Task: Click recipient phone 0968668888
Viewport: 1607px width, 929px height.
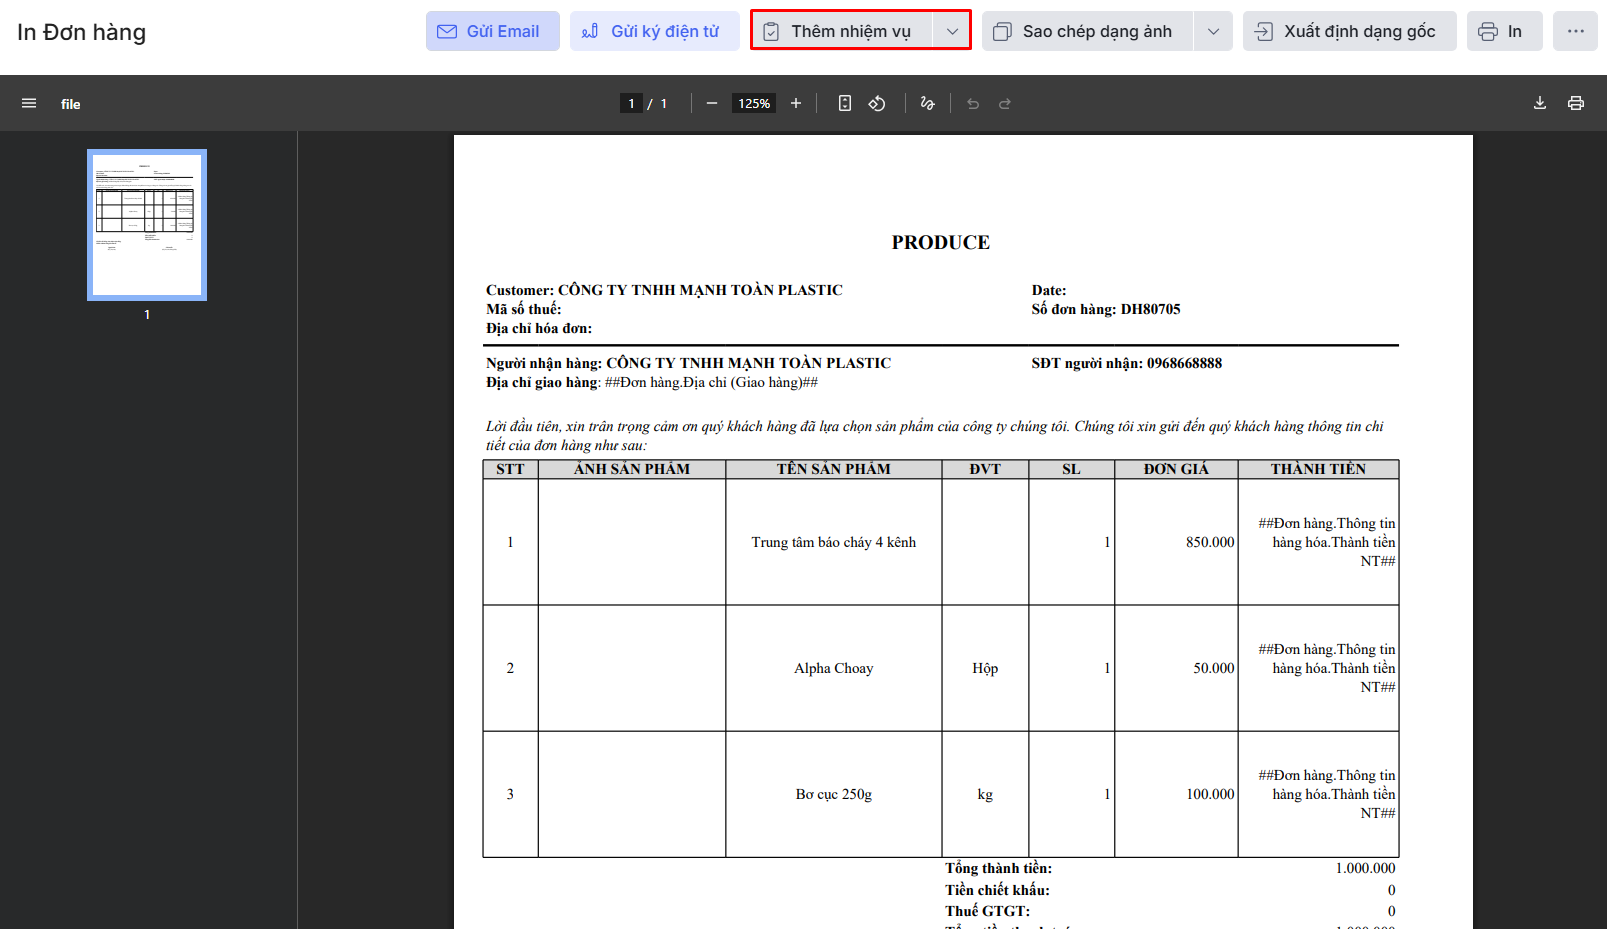Action: [1184, 363]
